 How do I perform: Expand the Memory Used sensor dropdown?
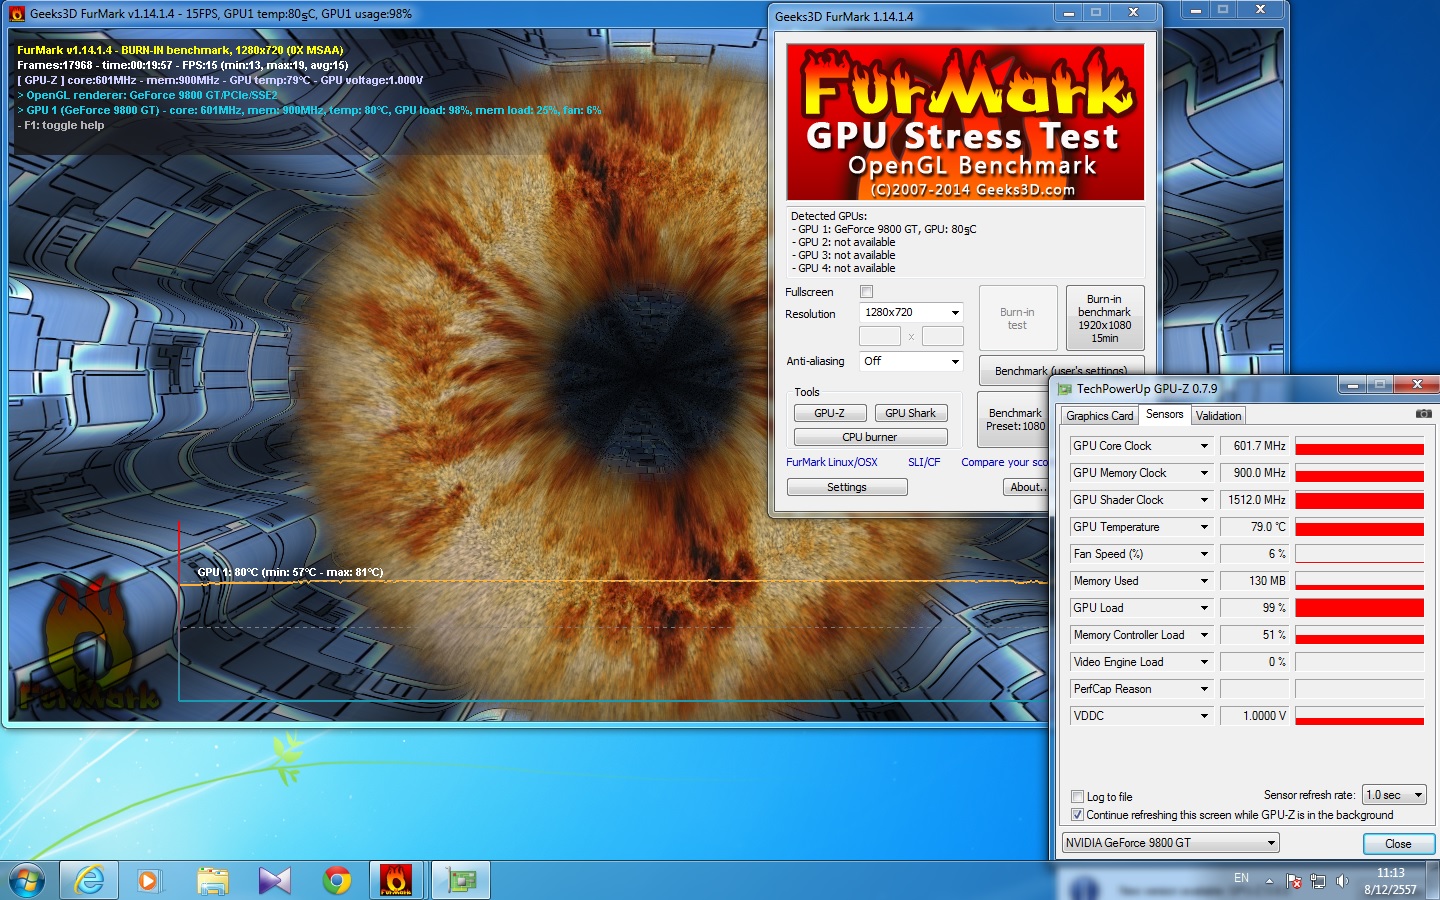pos(1204,581)
